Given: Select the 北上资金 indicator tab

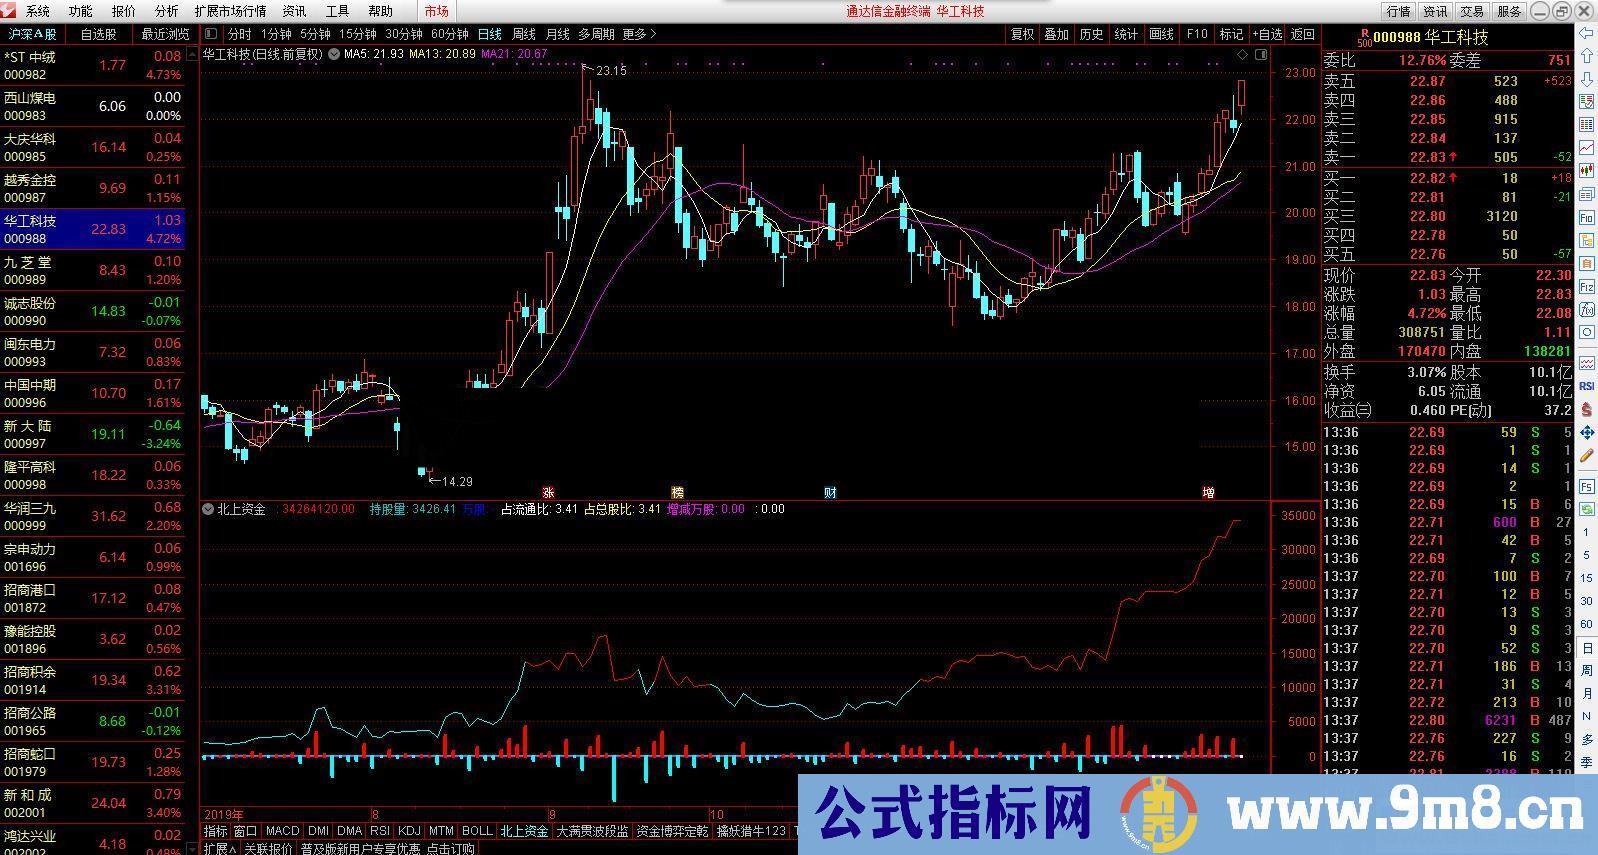Looking at the screenshot, I should coord(525,831).
